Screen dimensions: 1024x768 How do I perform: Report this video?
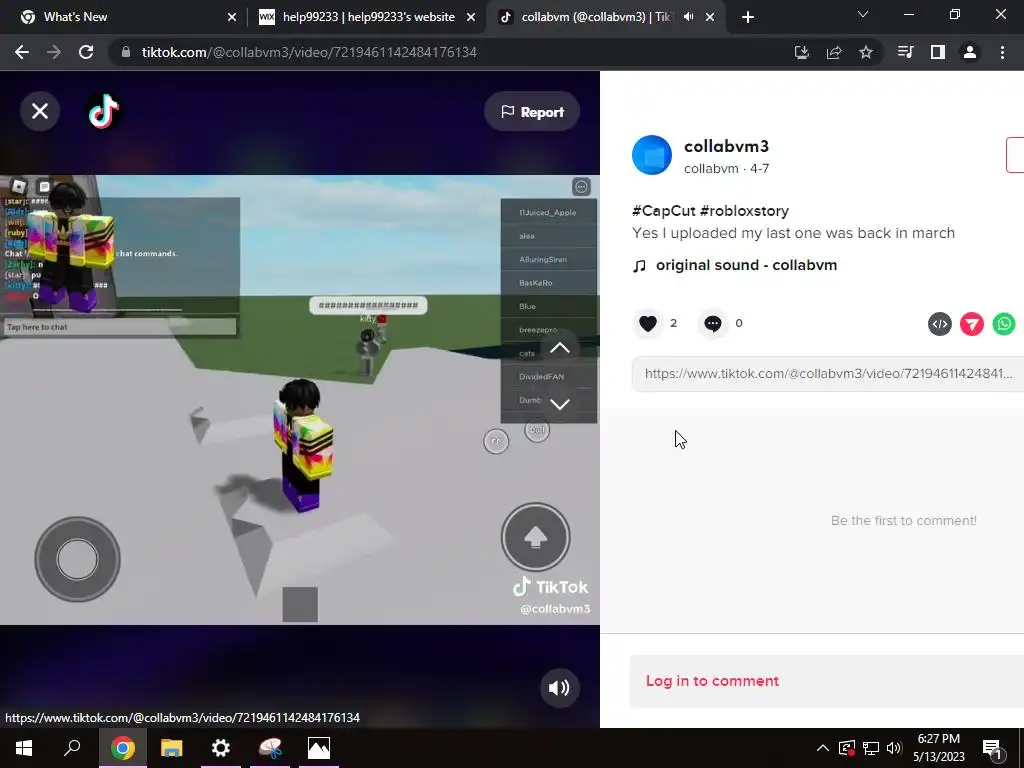tap(532, 112)
